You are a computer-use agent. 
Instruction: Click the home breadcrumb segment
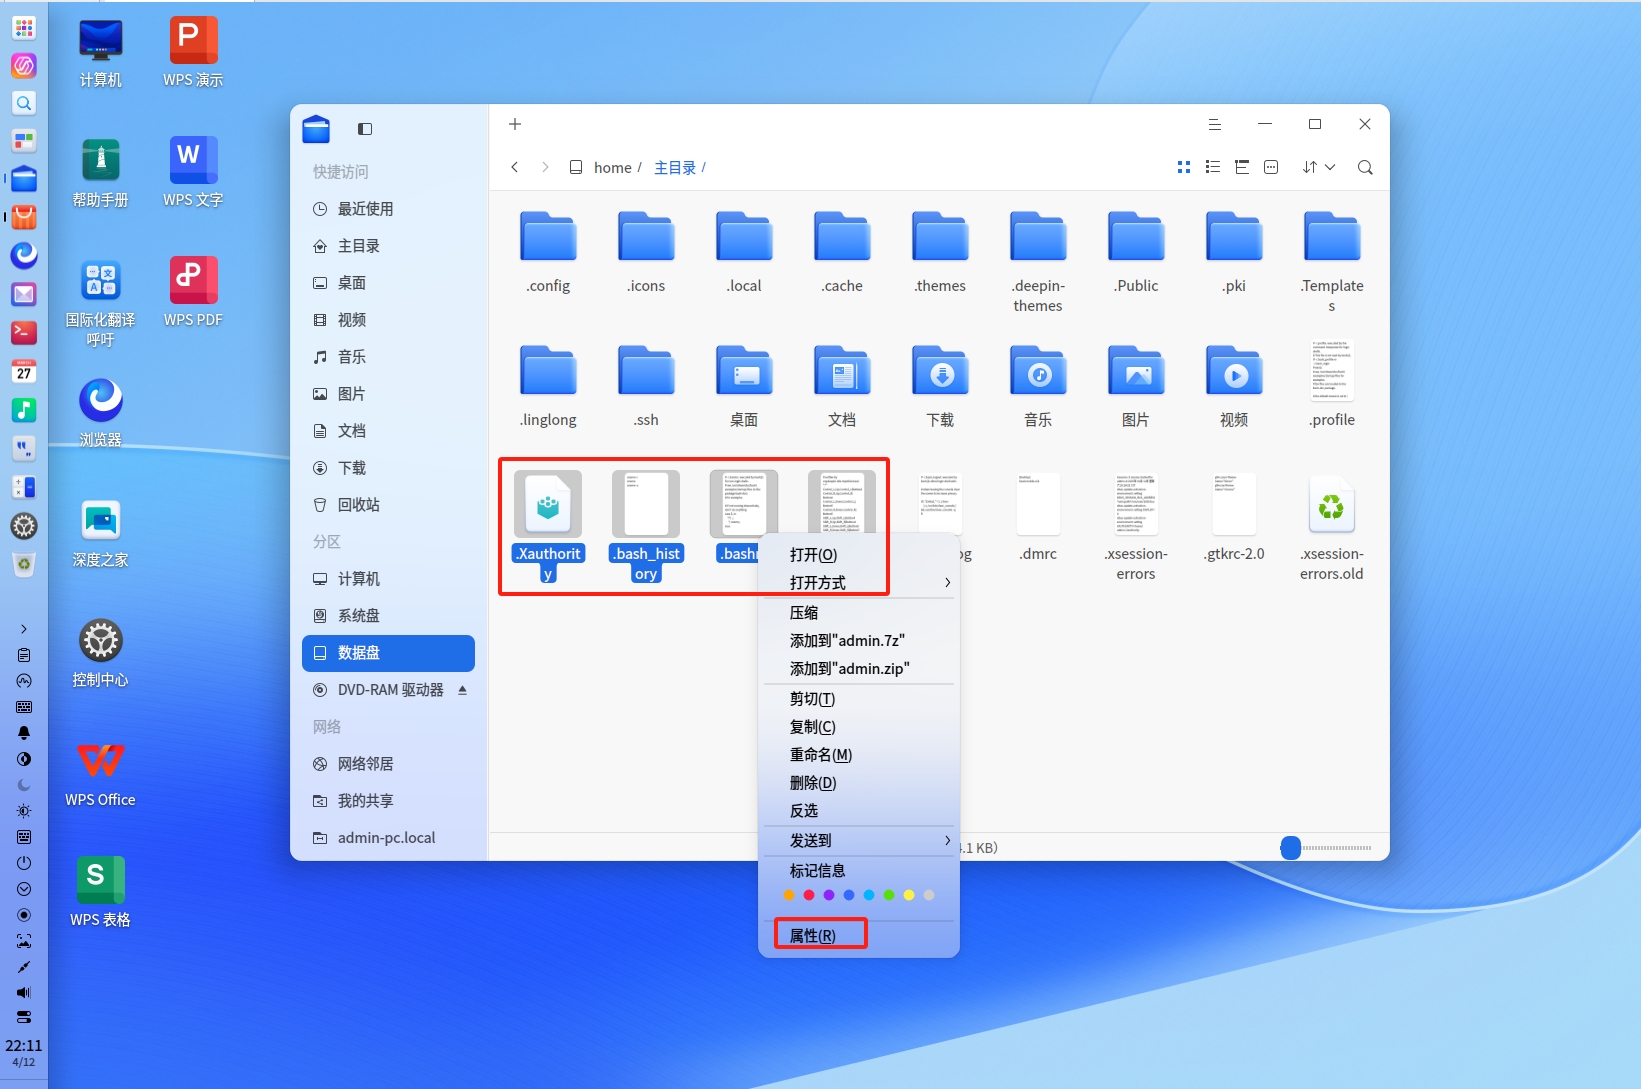pos(612,167)
